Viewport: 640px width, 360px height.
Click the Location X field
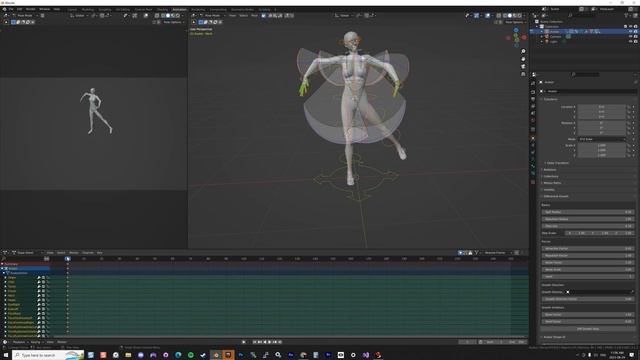pos(602,107)
